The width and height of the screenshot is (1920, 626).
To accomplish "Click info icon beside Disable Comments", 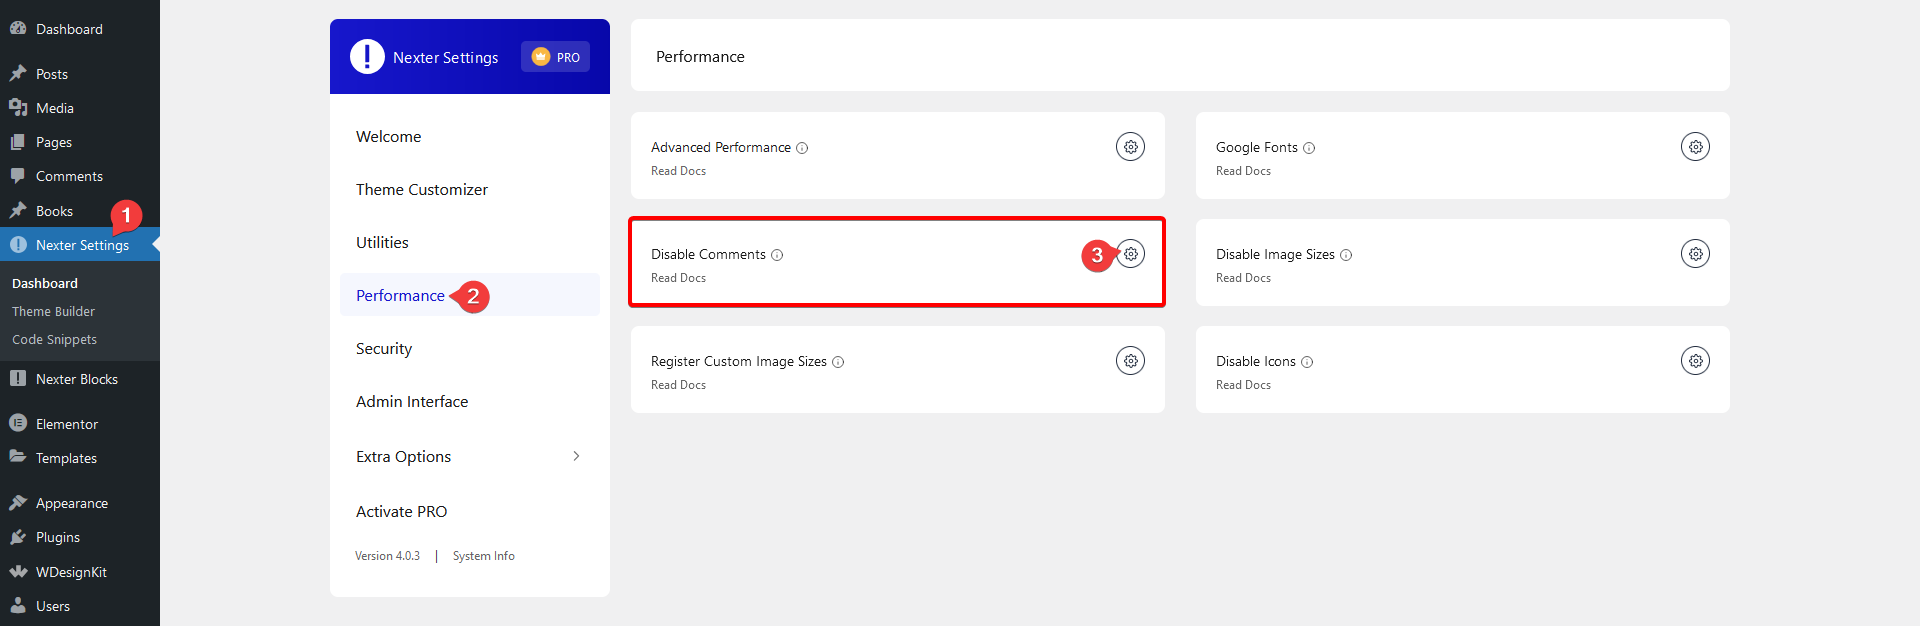I will 777,255.
